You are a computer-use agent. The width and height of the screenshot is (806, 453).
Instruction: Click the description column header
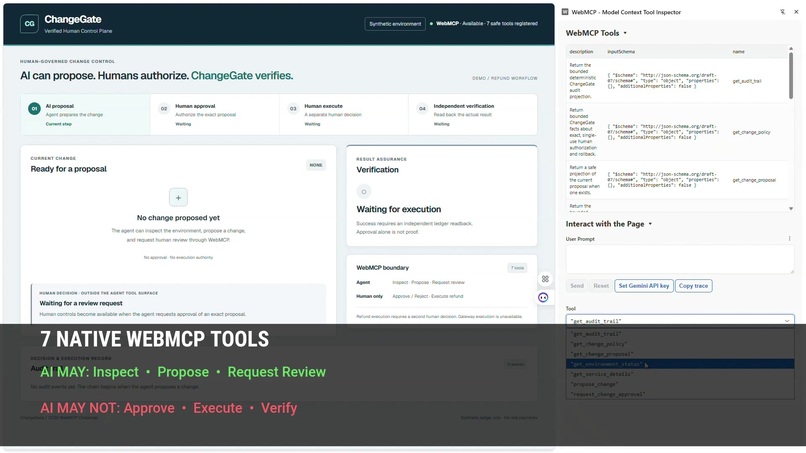coord(581,51)
